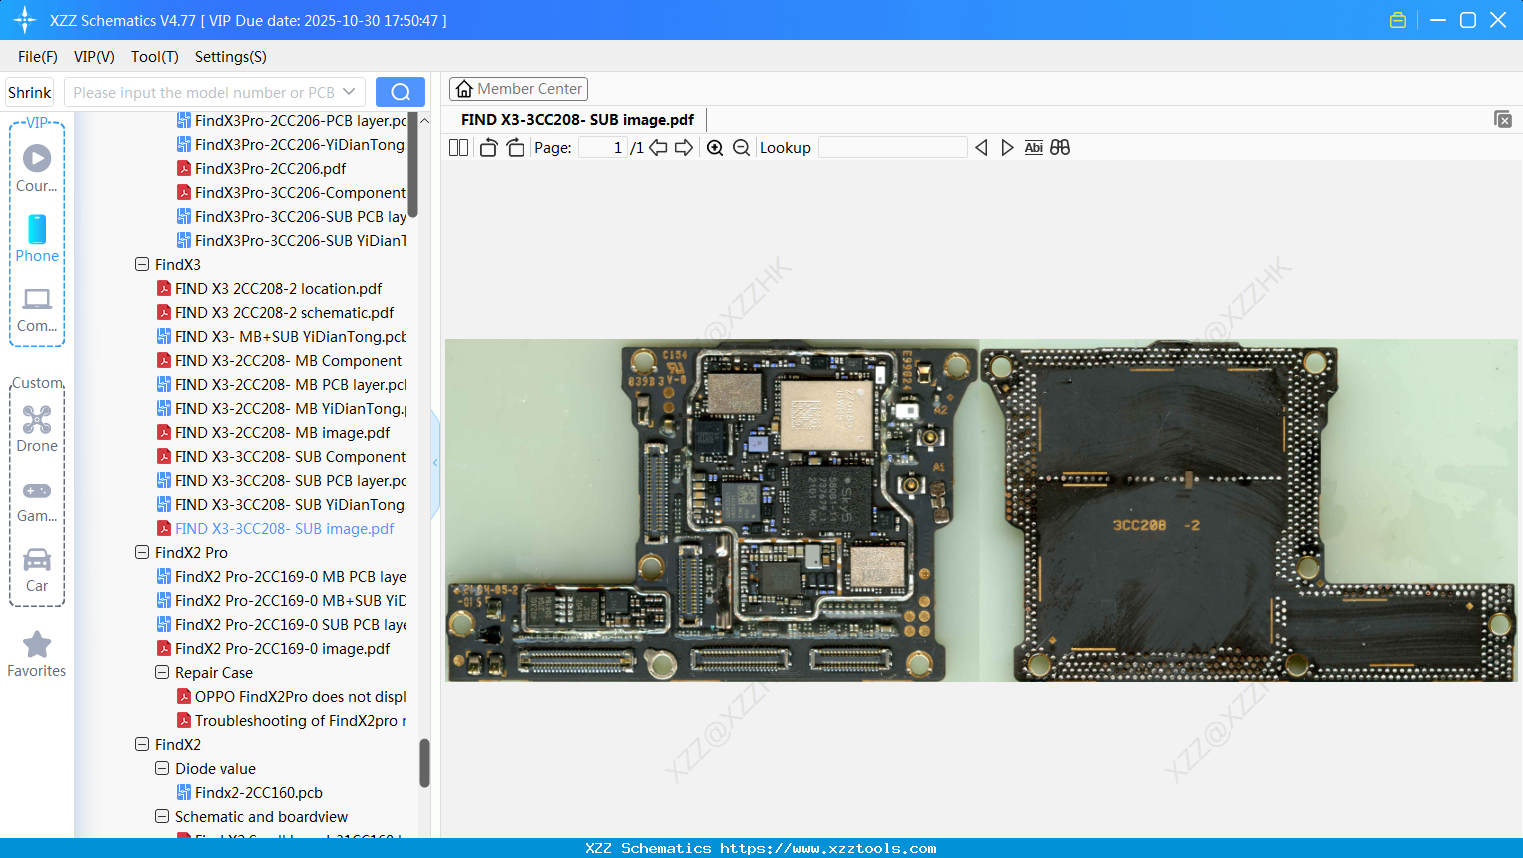Open FindX2 Pro-2CC169-0 image.pdf
1523x858 pixels.
pyautogui.click(x=273, y=649)
